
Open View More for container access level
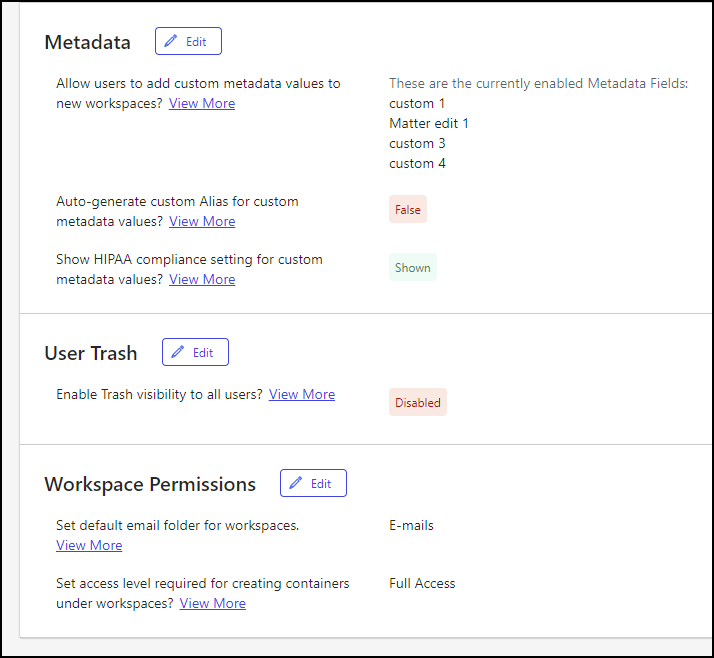(212, 603)
